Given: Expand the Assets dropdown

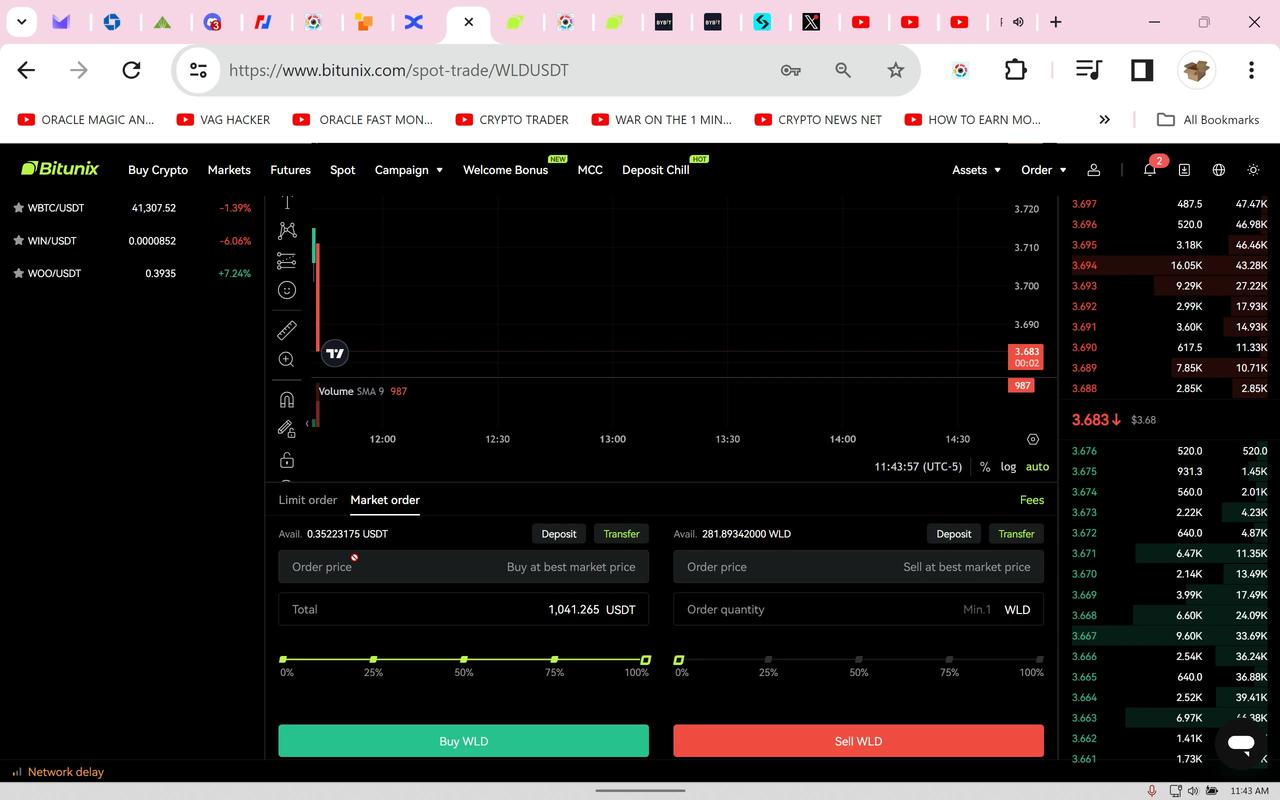Looking at the screenshot, I should [976, 170].
